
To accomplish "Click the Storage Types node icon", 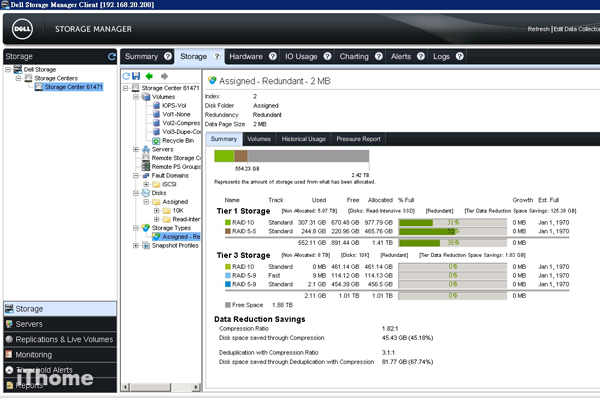I will pyautogui.click(x=146, y=228).
